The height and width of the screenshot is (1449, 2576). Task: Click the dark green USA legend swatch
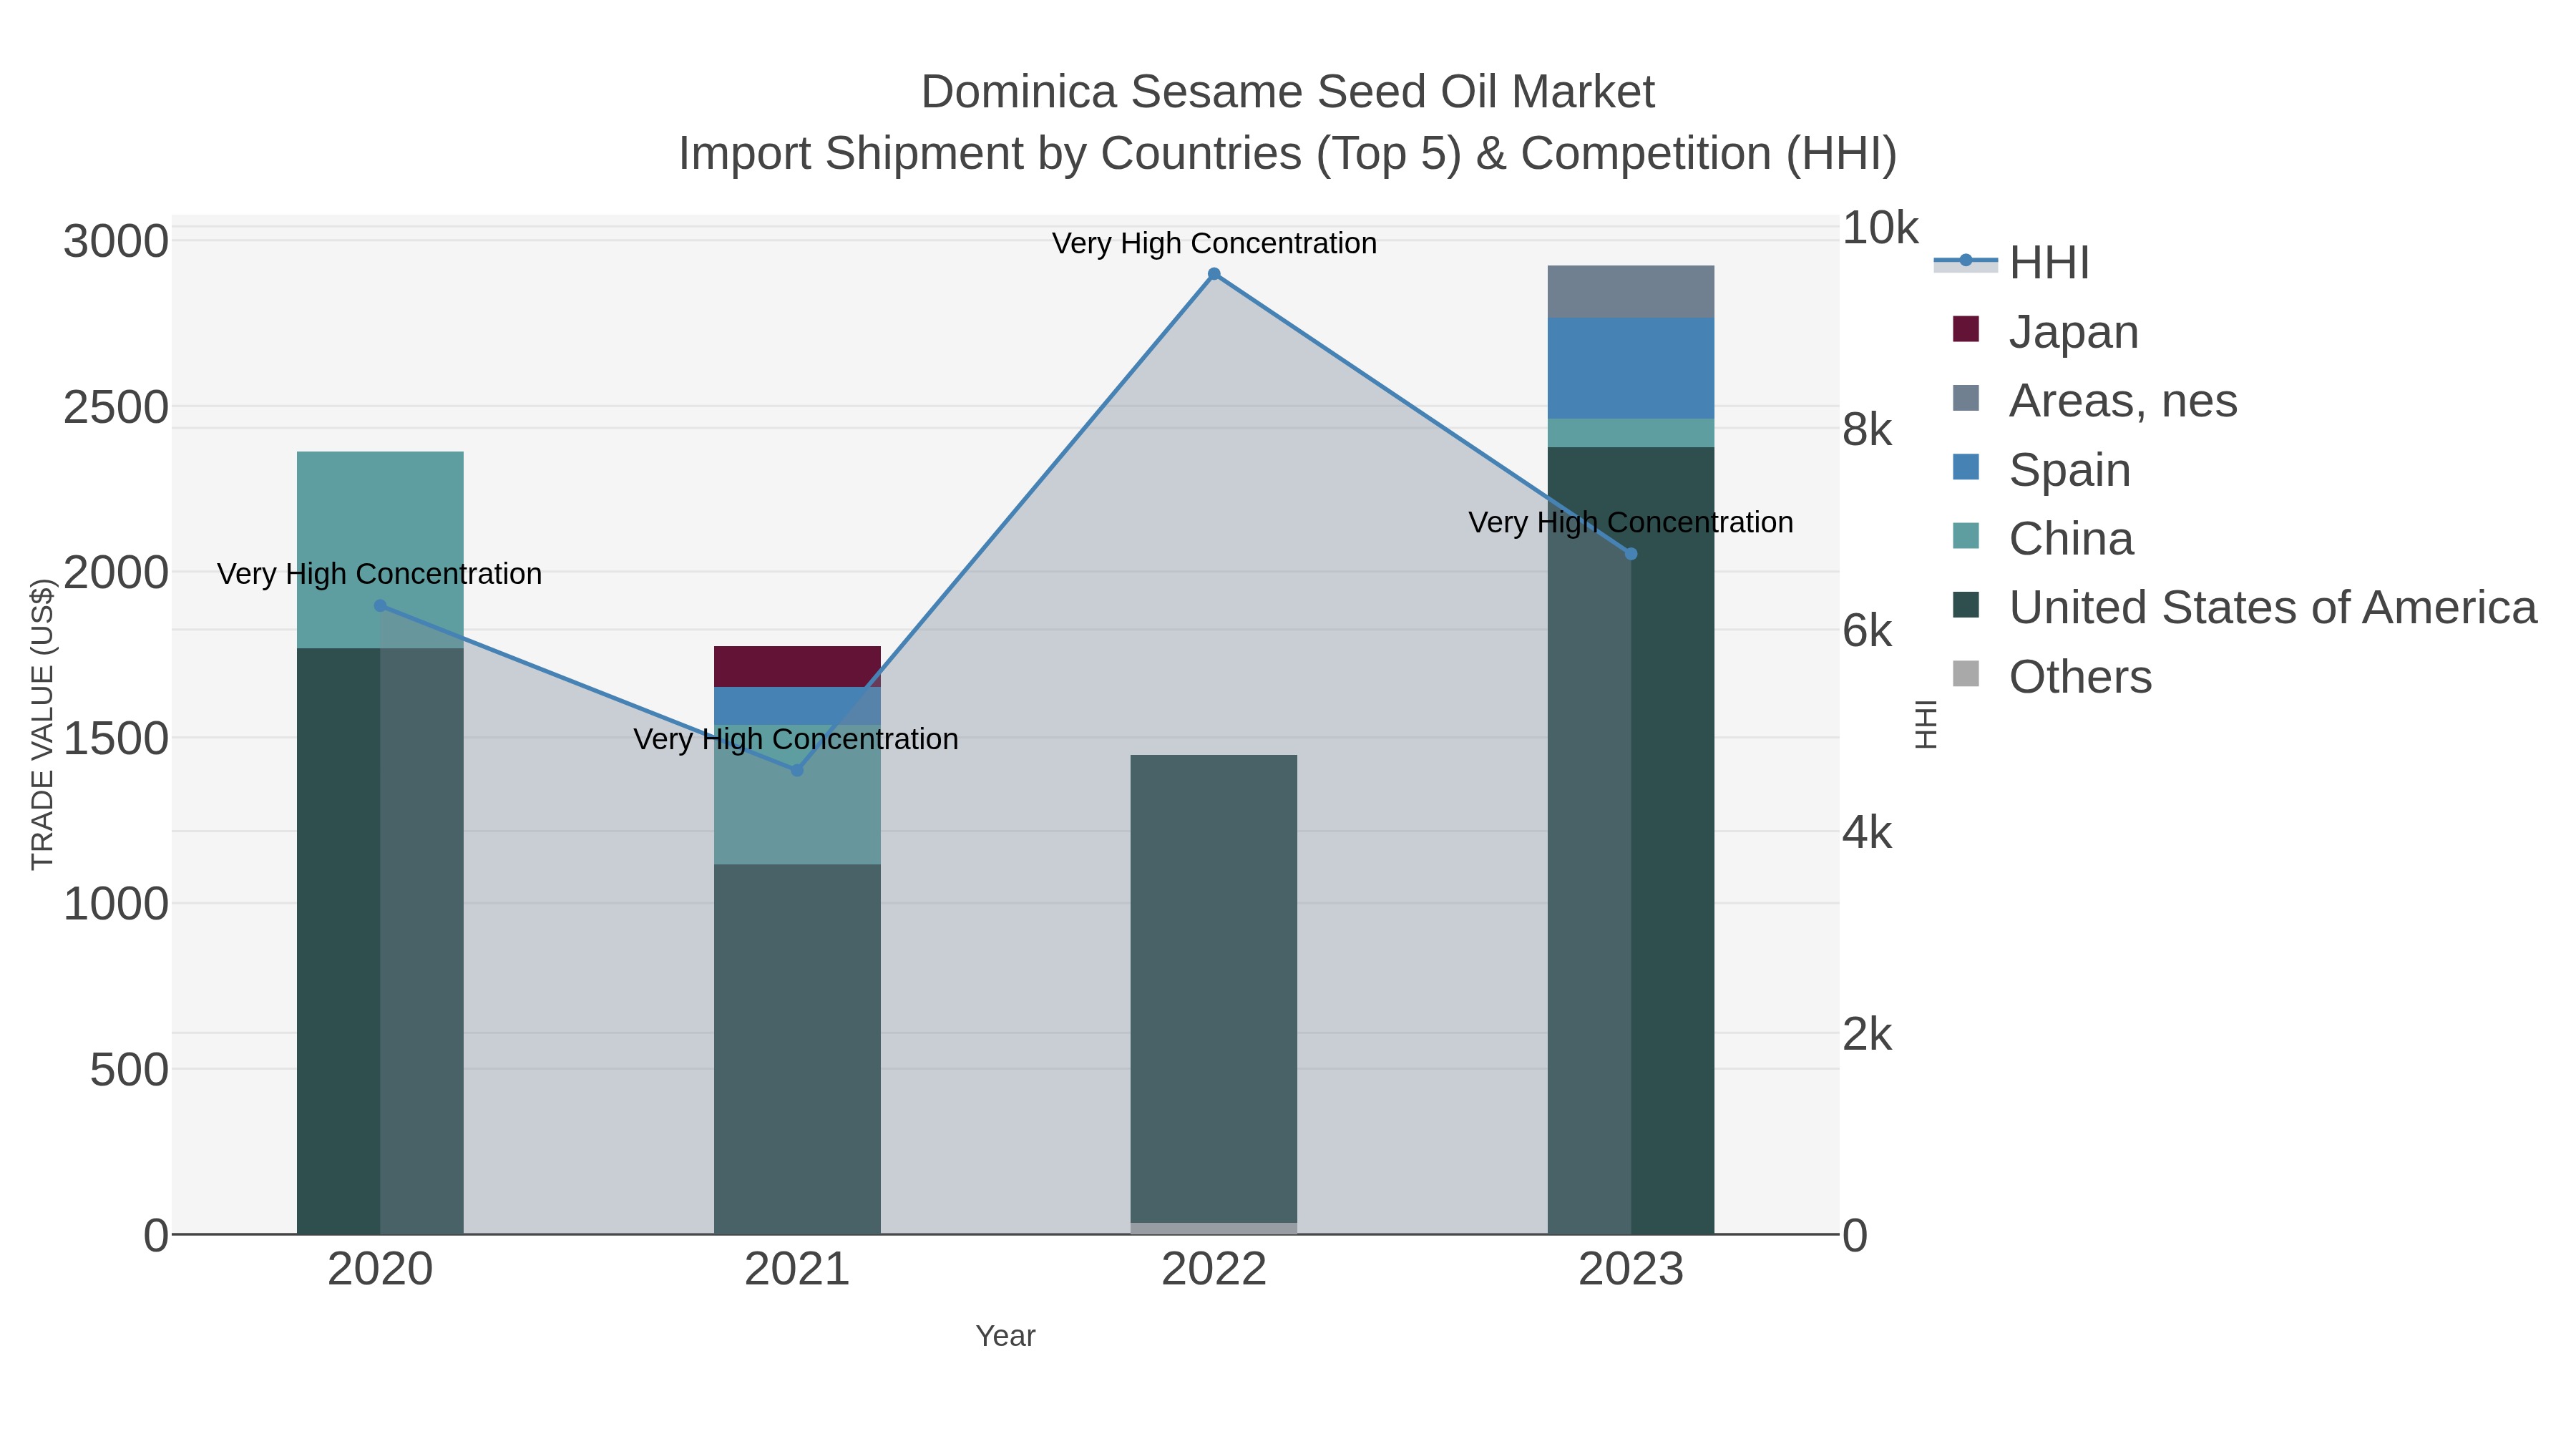(1966, 605)
